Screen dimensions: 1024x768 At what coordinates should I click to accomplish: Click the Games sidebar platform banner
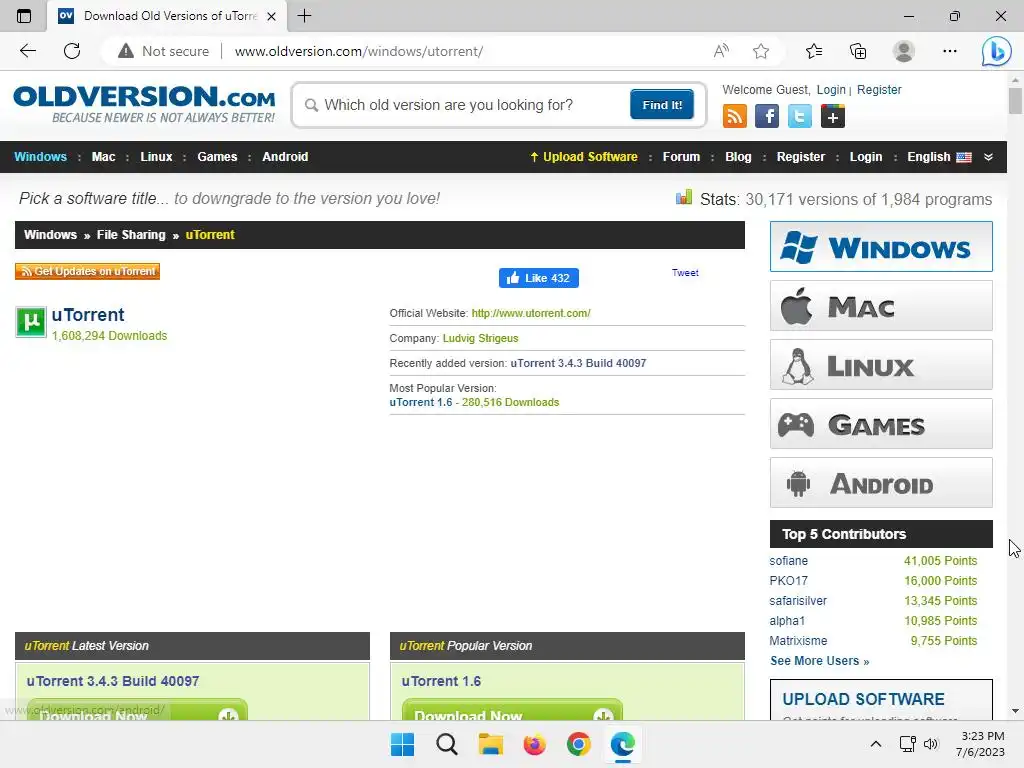[881, 423]
